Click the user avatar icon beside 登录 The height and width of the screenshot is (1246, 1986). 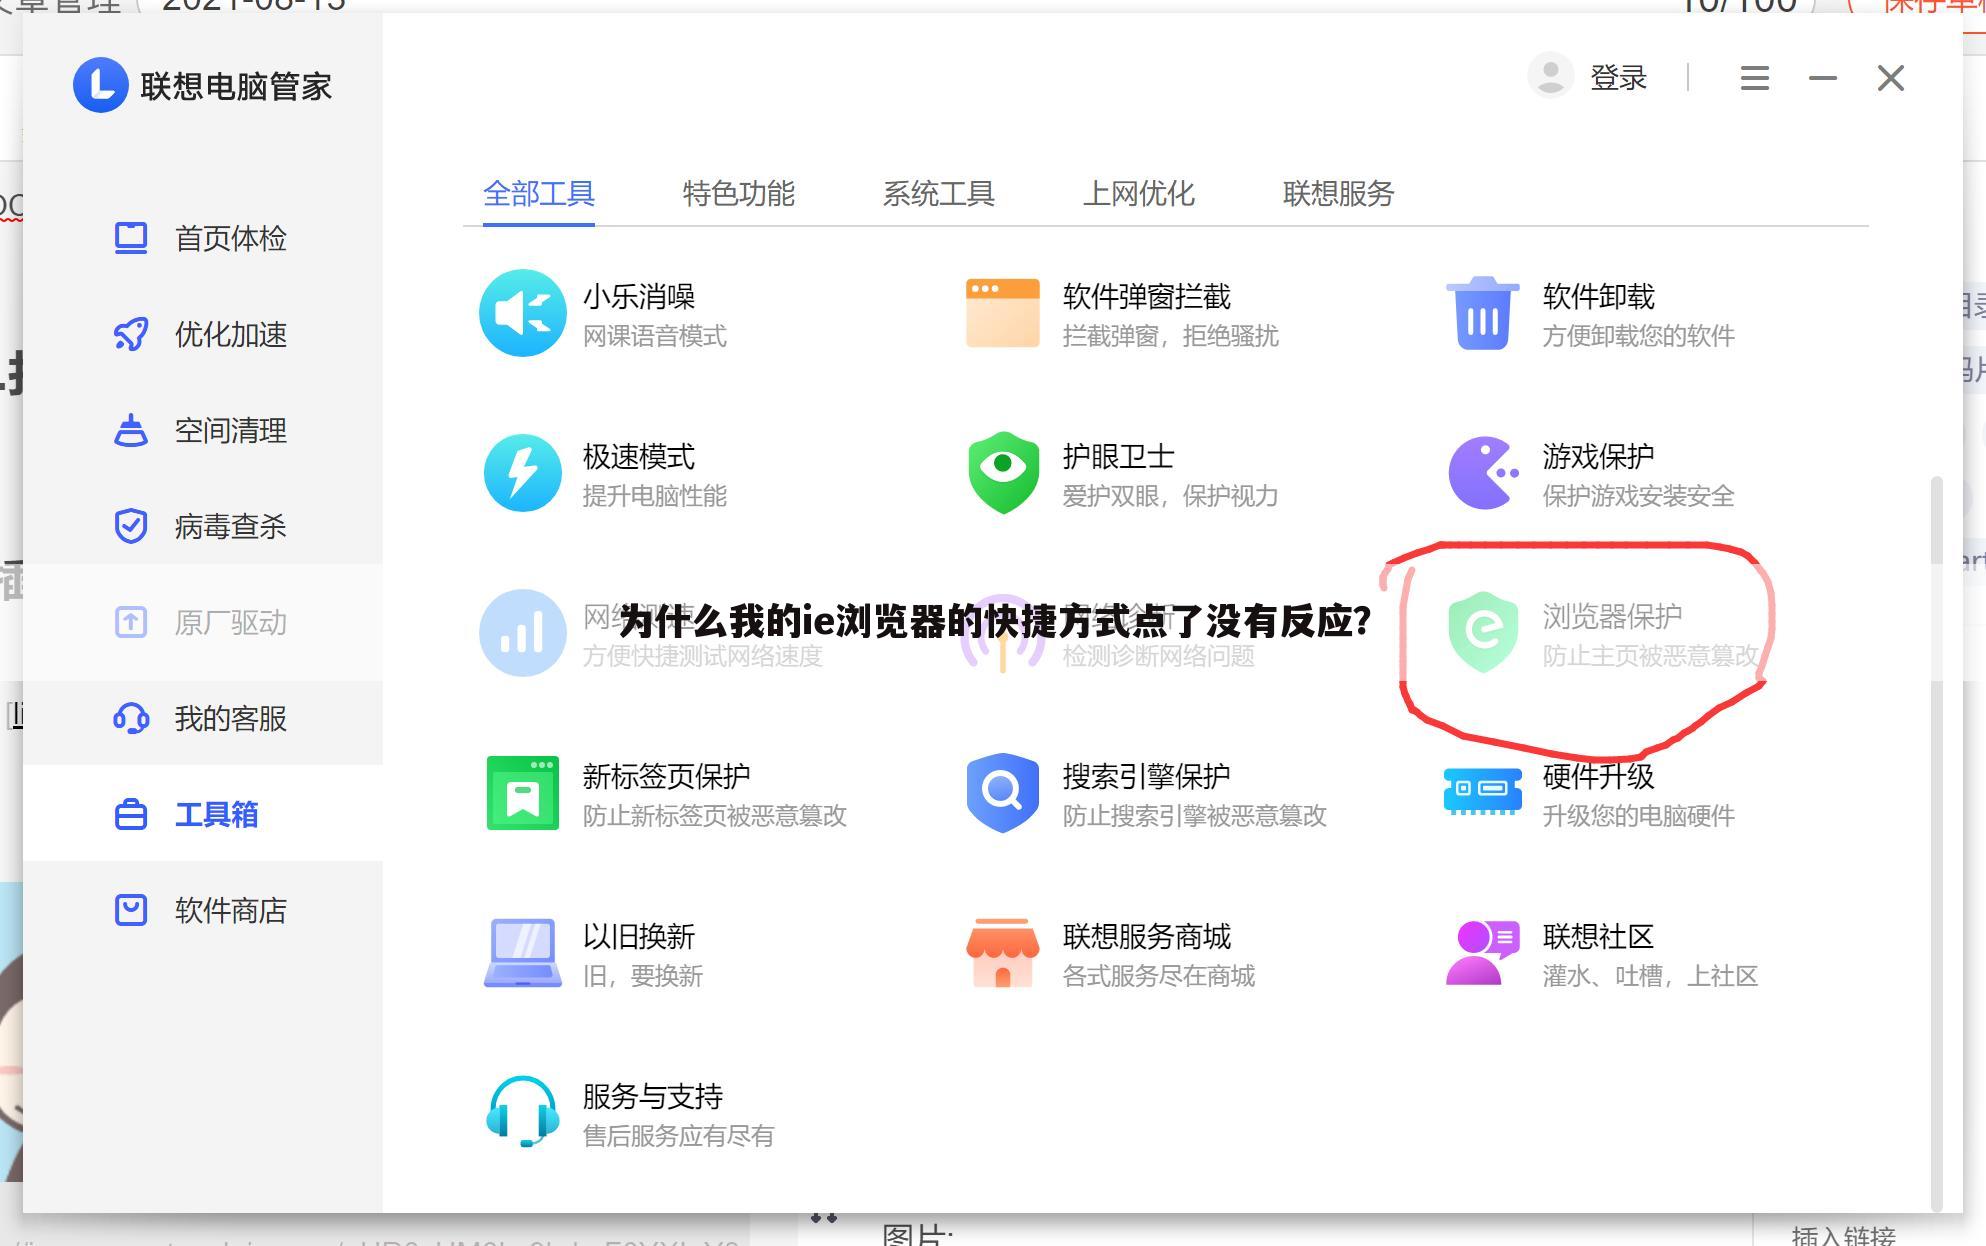pos(1551,77)
